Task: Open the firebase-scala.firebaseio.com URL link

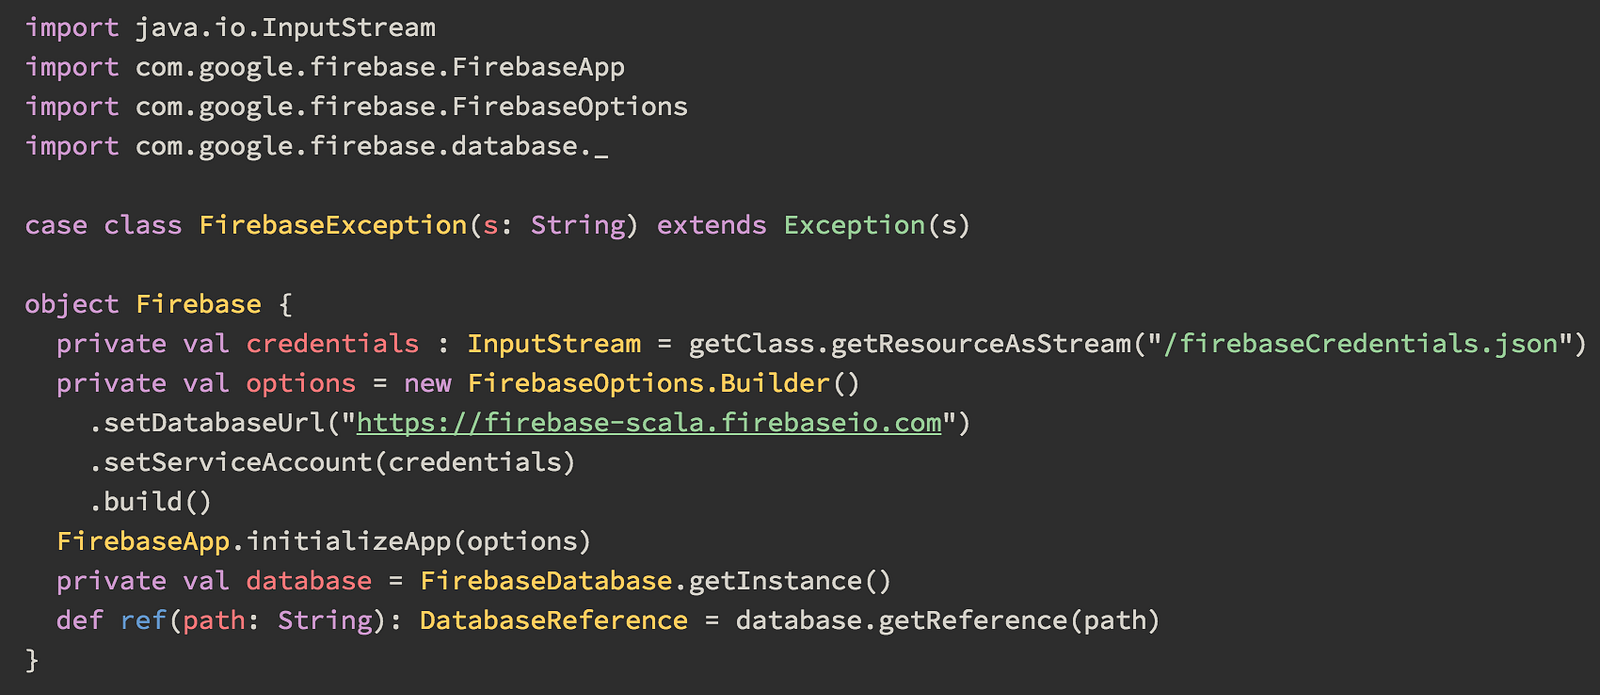Action: 648,423
